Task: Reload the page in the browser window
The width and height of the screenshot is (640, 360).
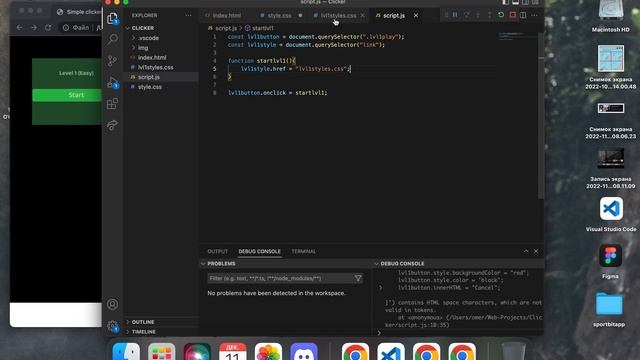Action: [48, 27]
